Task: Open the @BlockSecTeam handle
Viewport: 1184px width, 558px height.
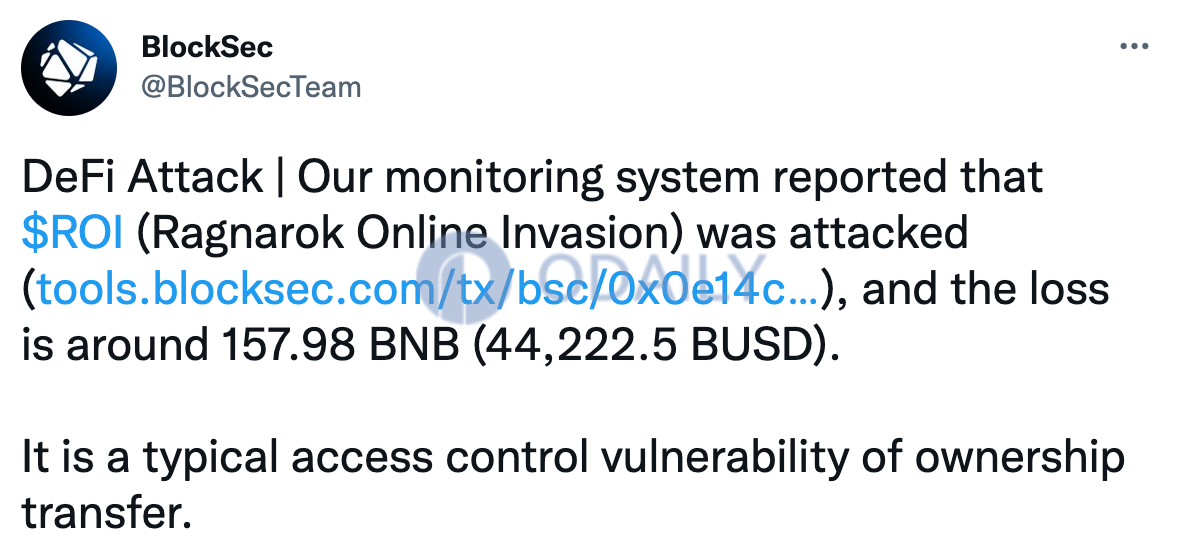Action: (251, 88)
